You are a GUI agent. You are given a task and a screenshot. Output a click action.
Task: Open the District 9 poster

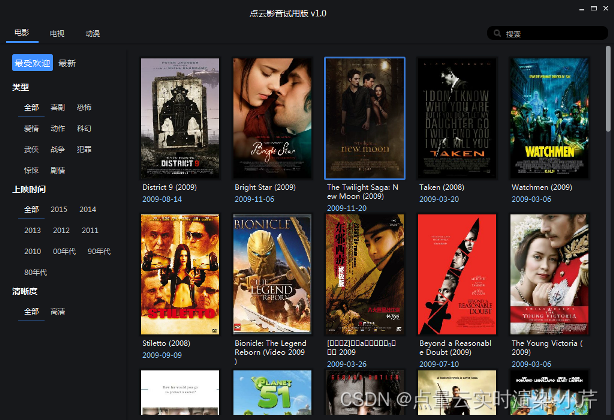pos(180,118)
